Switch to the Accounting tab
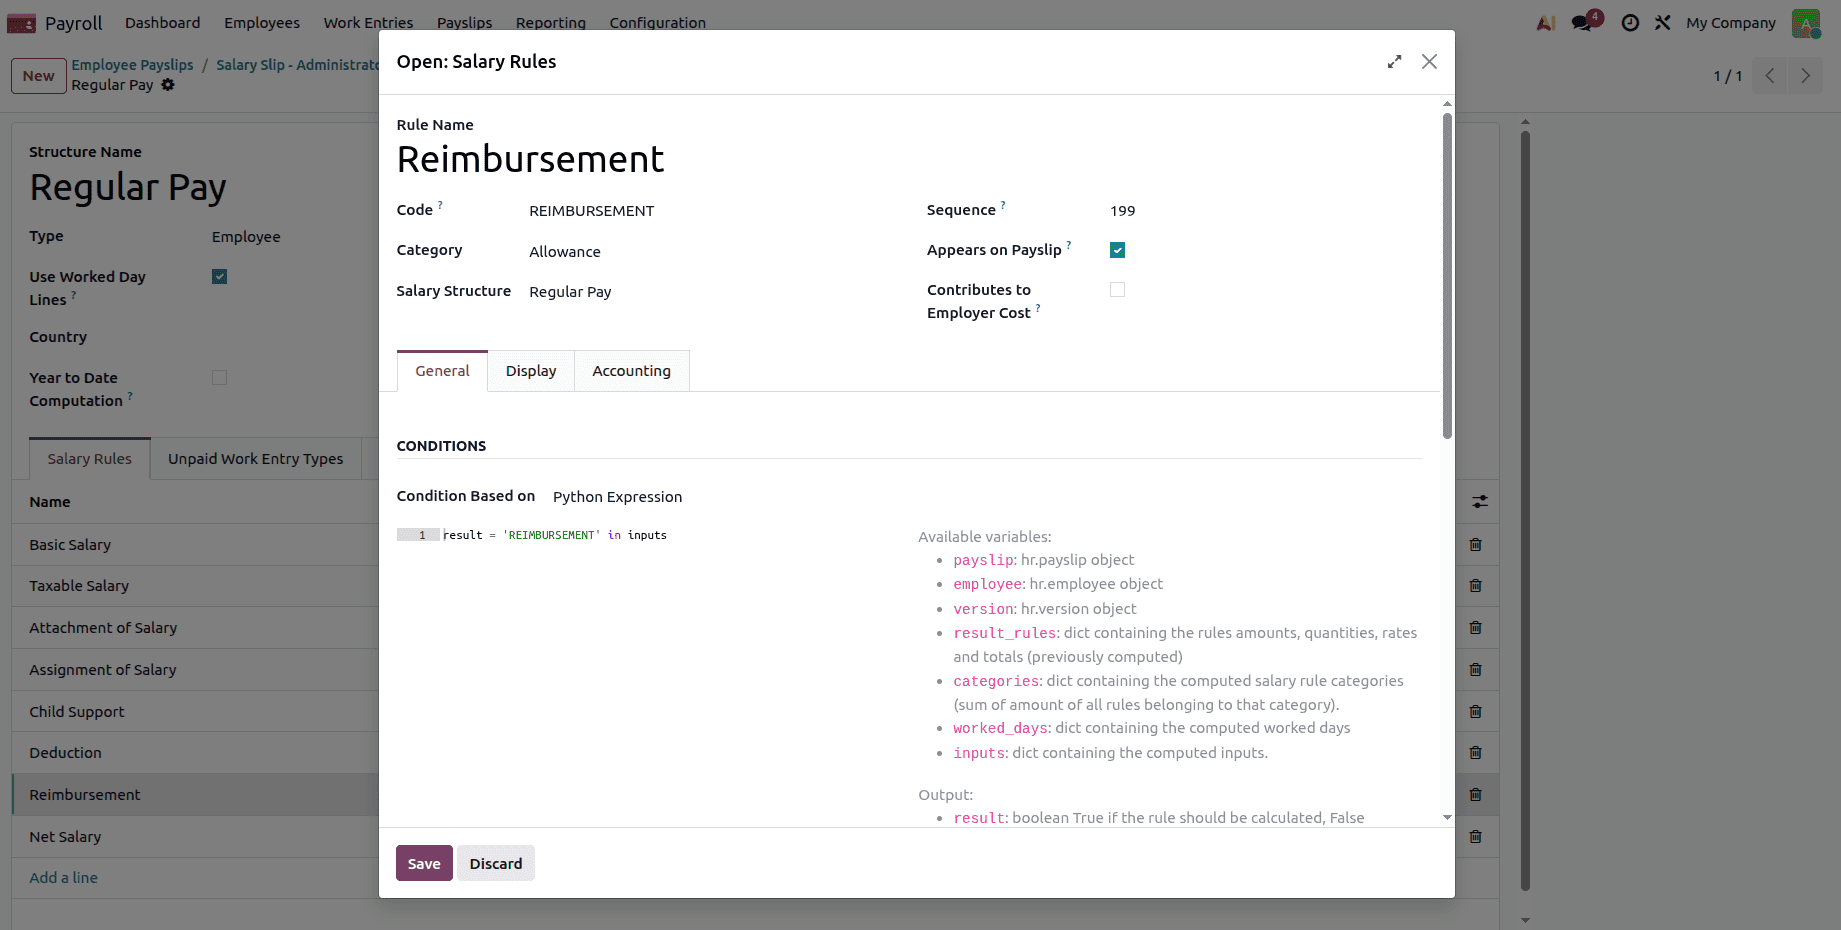Viewport: 1841px width, 930px height. (631, 371)
